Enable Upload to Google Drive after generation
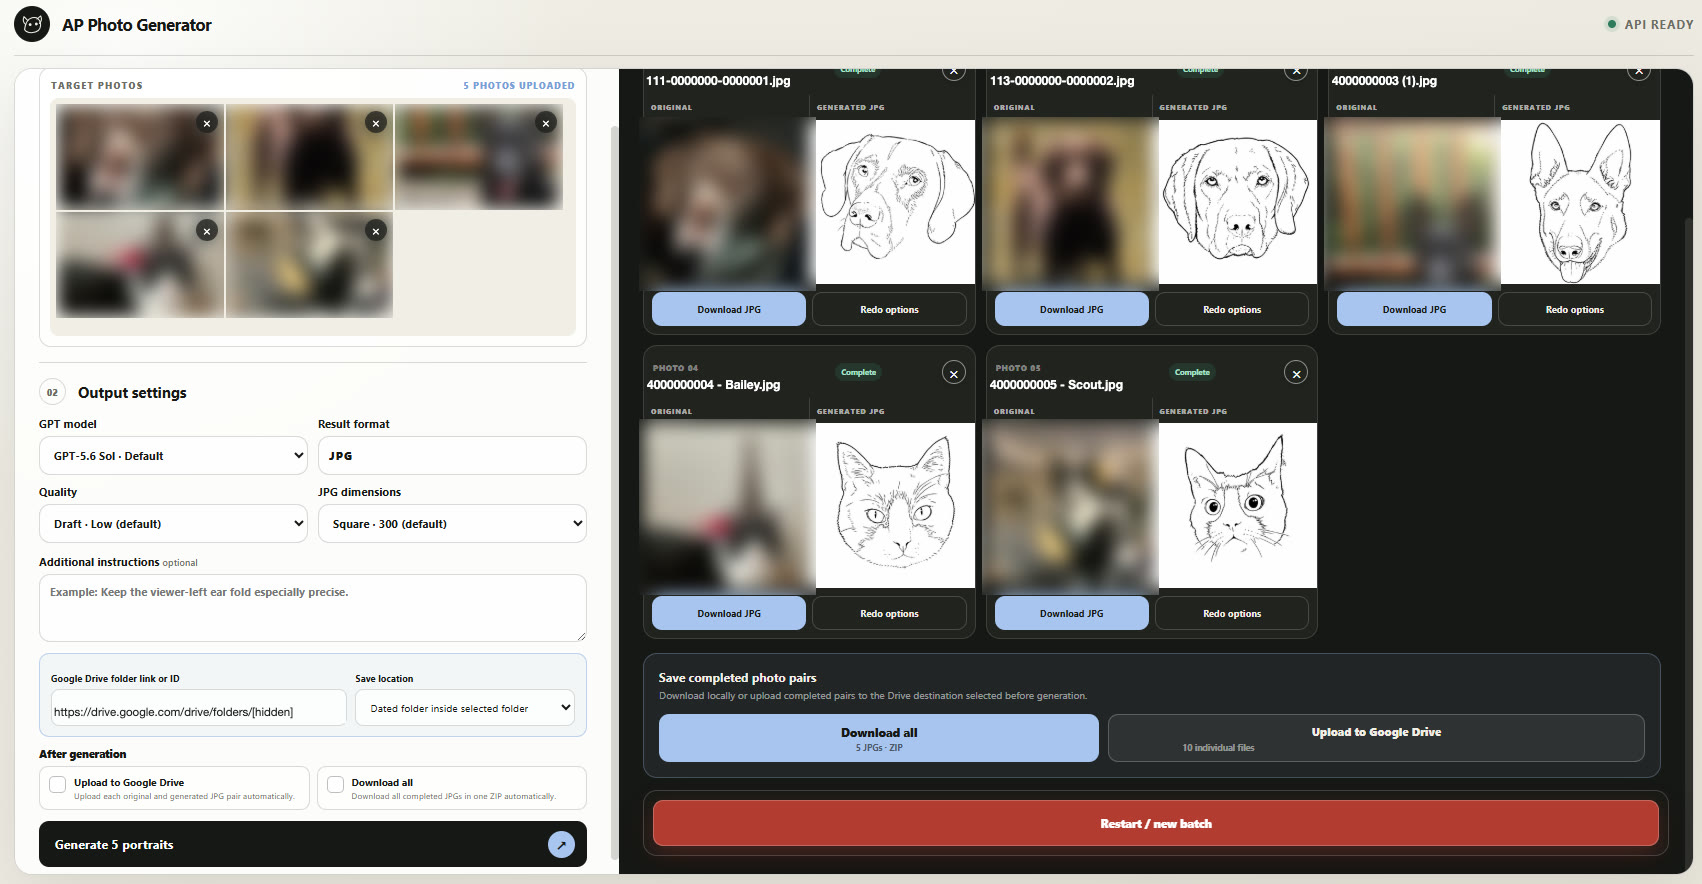The height and width of the screenshot is (884, 1702). click(x=58, y=785)
